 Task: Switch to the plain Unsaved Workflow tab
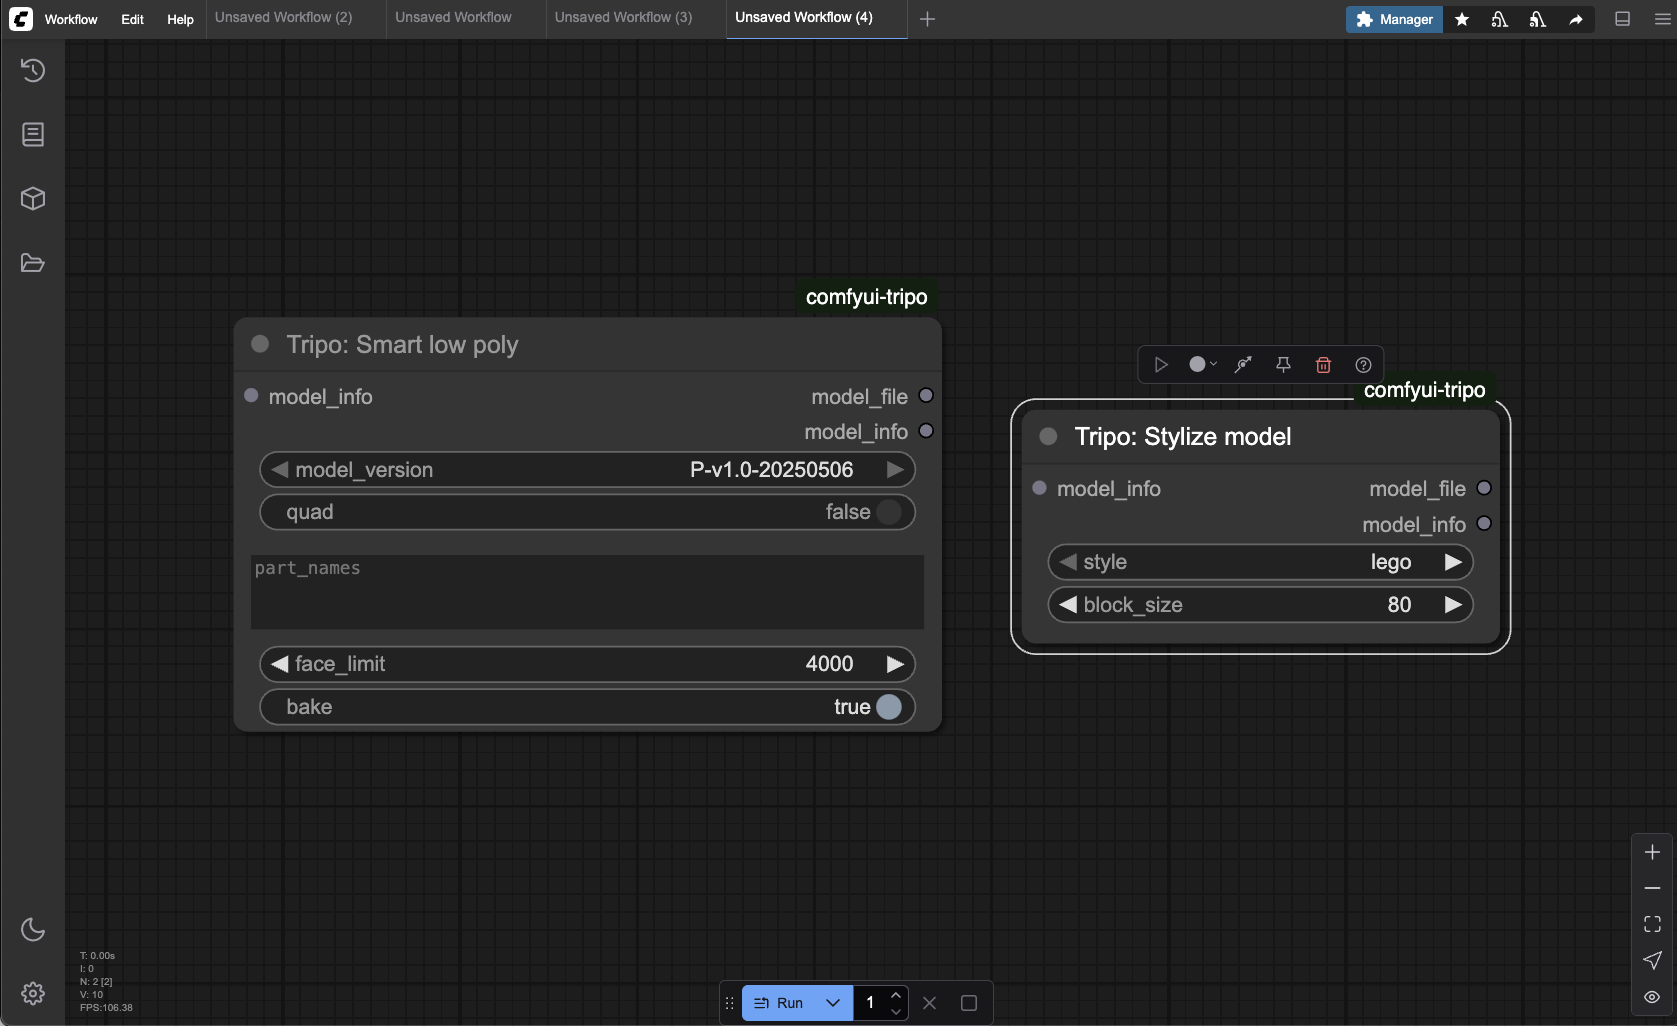pos(453,18)
